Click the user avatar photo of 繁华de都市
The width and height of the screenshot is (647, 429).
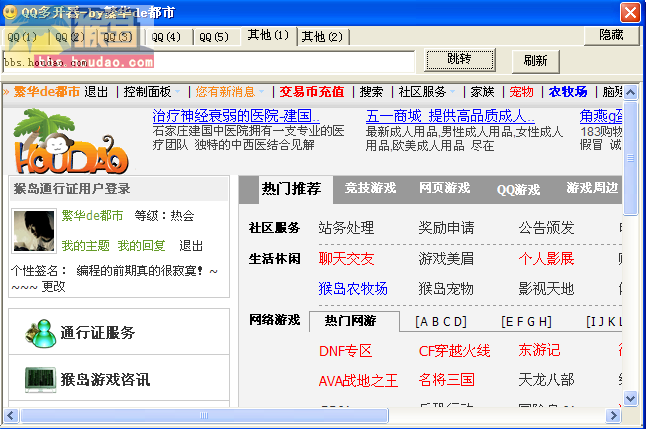click(x=34, y=231)
